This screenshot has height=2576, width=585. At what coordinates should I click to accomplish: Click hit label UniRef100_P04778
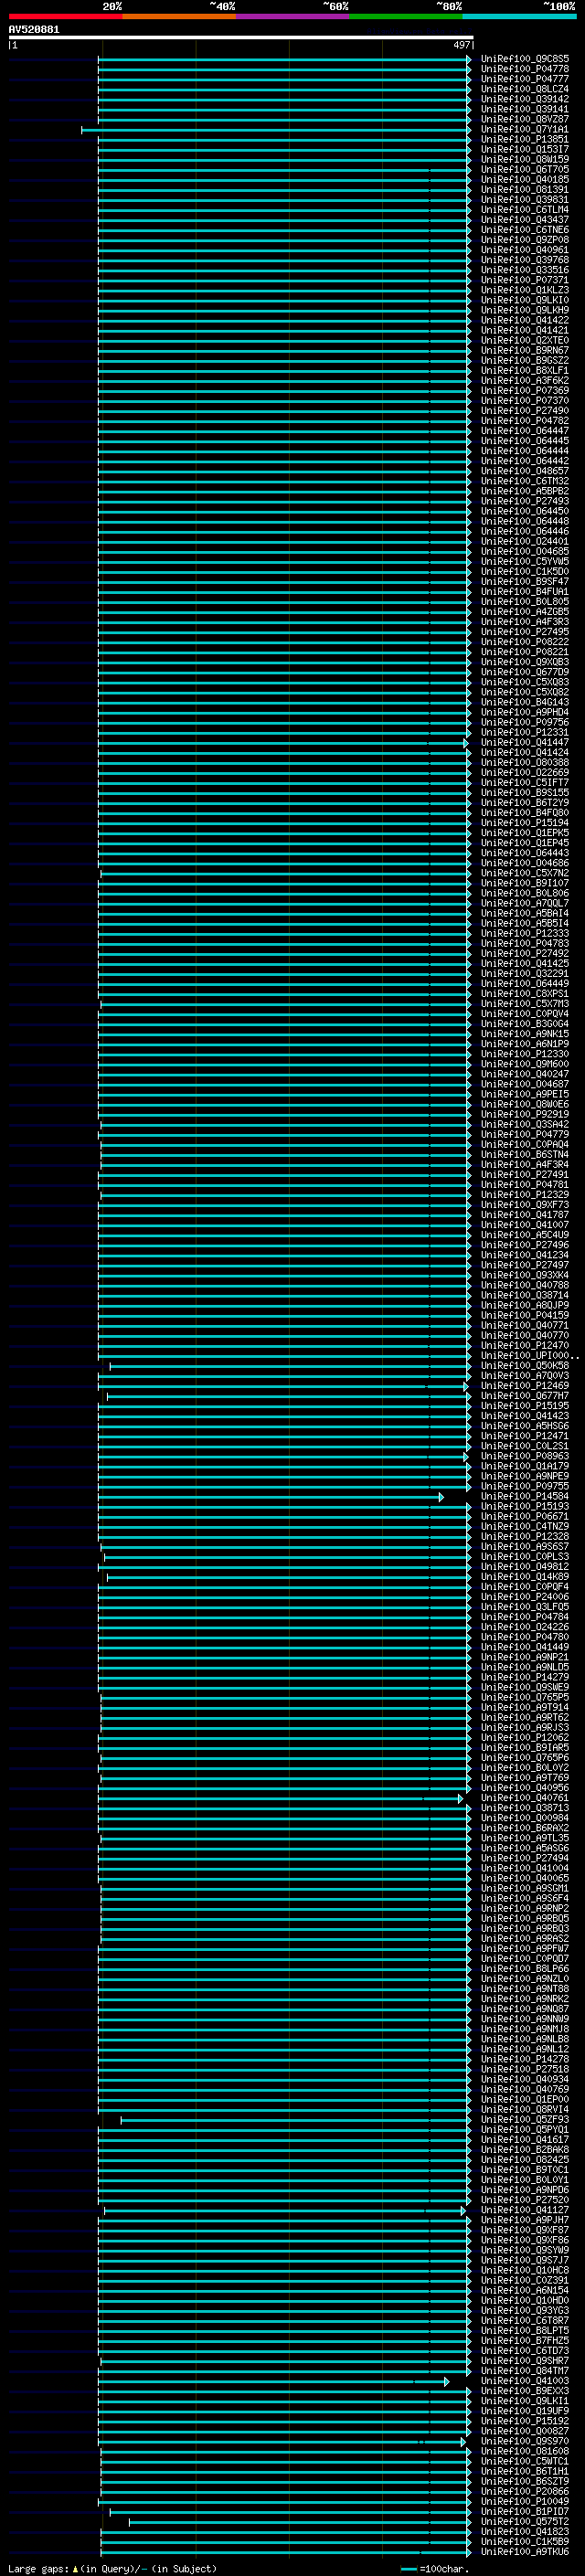pyautogui.click(x=525, y=69)
